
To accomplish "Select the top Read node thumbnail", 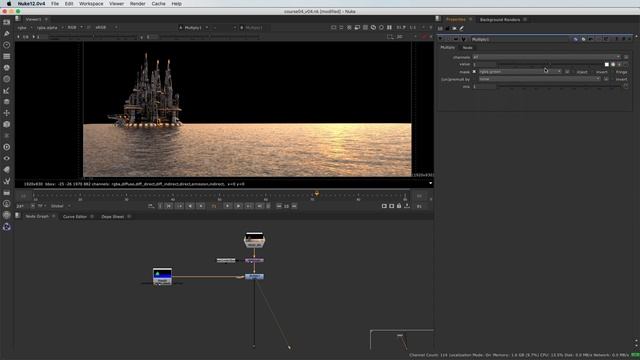I will pos(254,240).
